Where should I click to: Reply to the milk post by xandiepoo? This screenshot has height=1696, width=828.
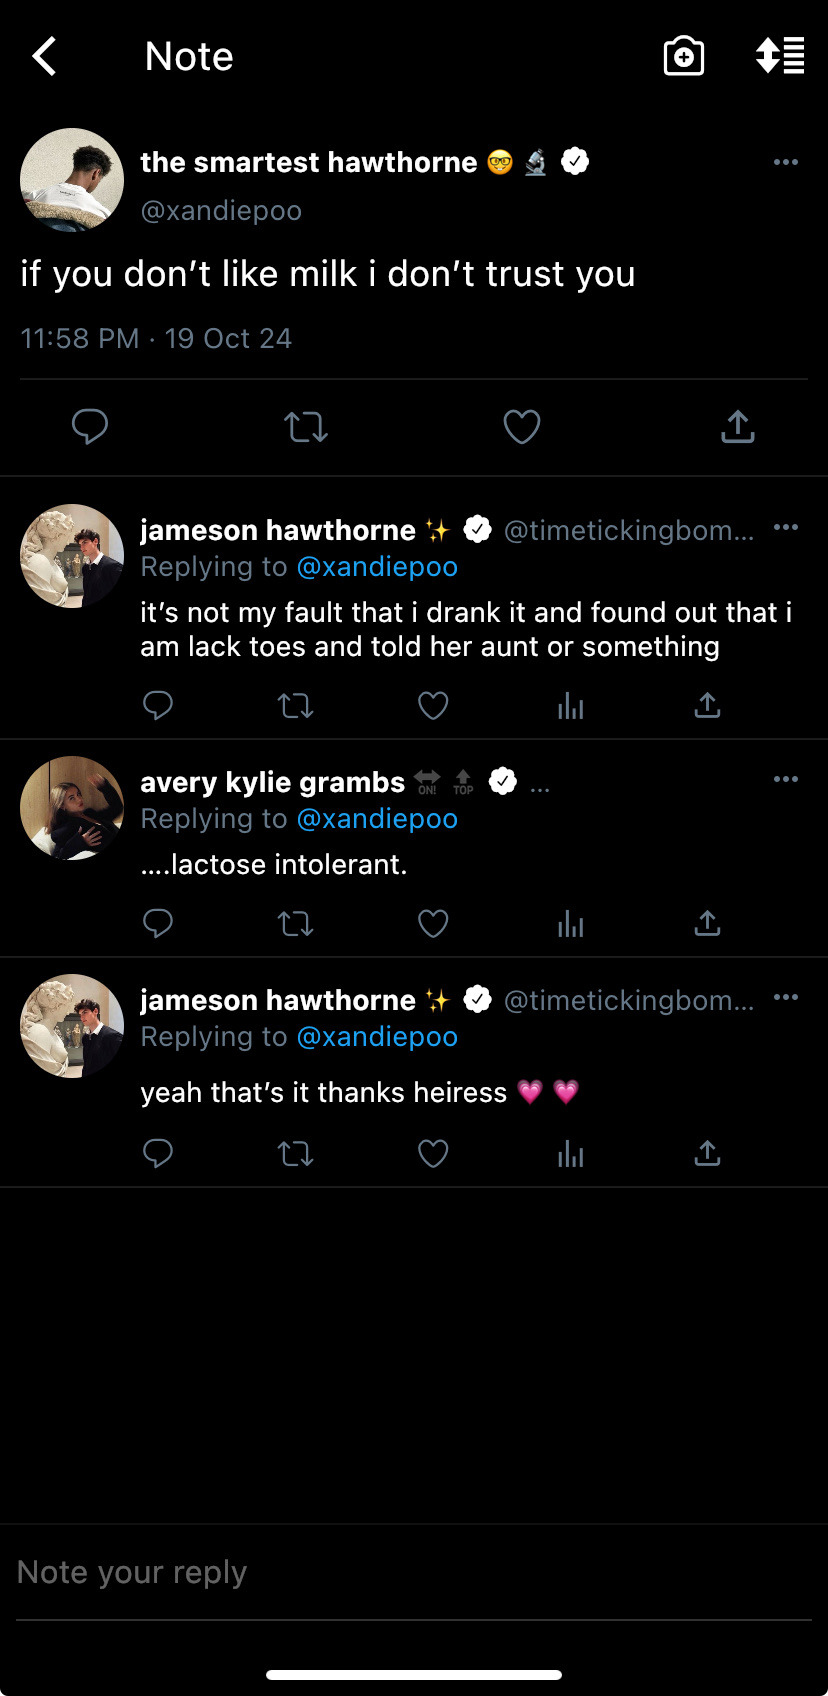90,427
